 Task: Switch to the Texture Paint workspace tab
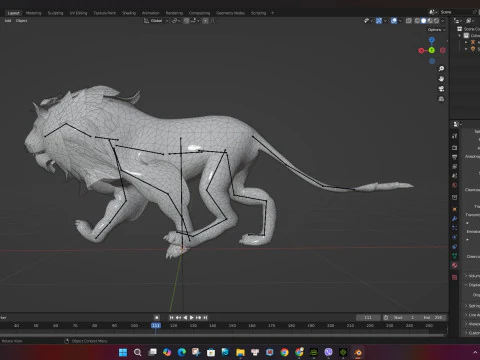(x=104, y=13)
